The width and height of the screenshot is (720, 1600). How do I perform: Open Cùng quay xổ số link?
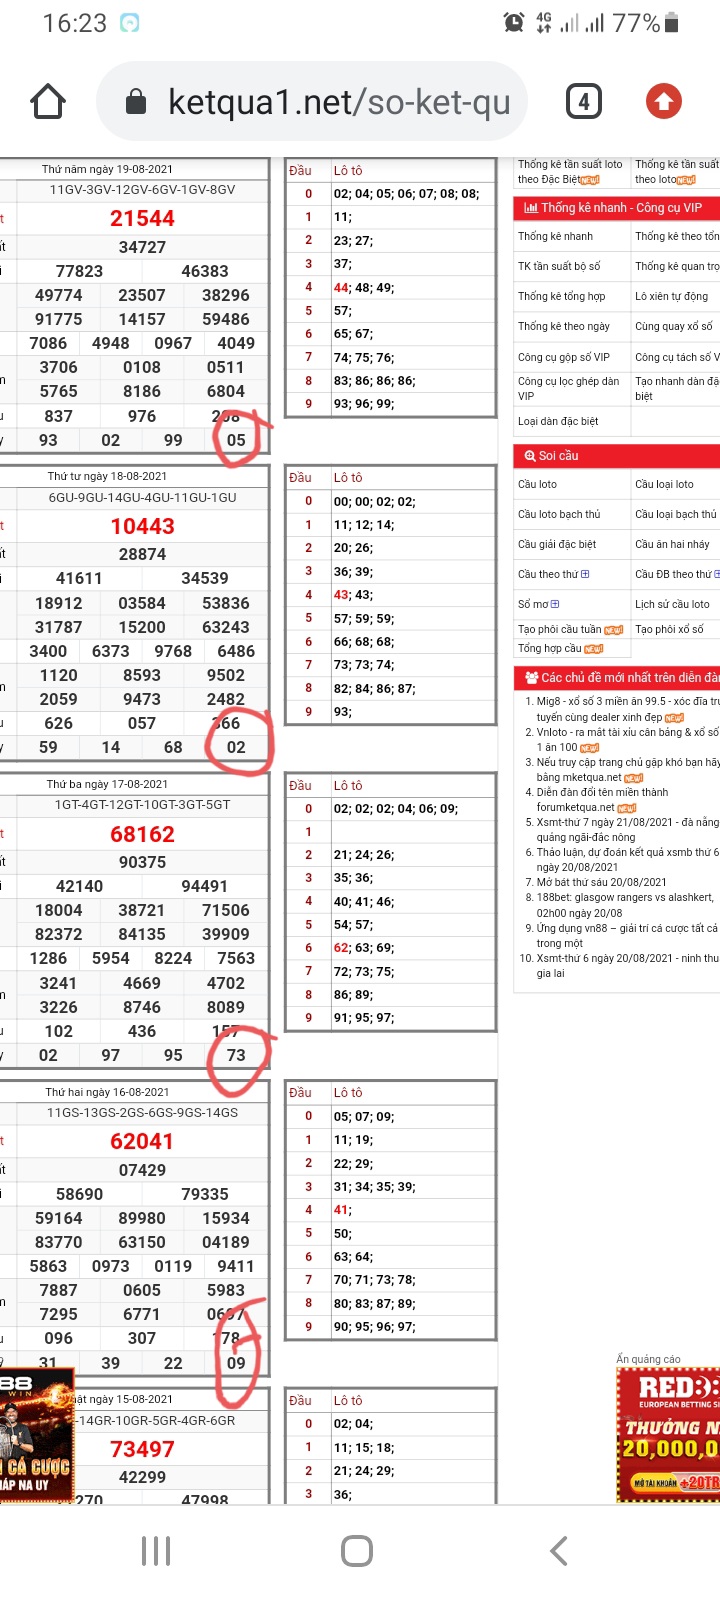674,326
